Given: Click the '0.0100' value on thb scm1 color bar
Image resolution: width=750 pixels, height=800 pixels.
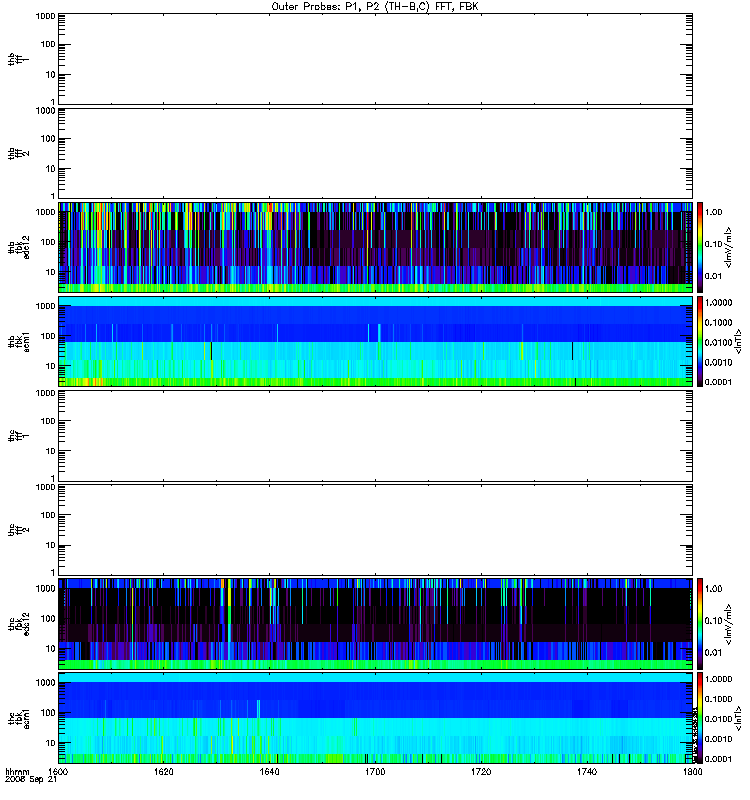Looking at the screenshot, I should [x=718, y=342].
